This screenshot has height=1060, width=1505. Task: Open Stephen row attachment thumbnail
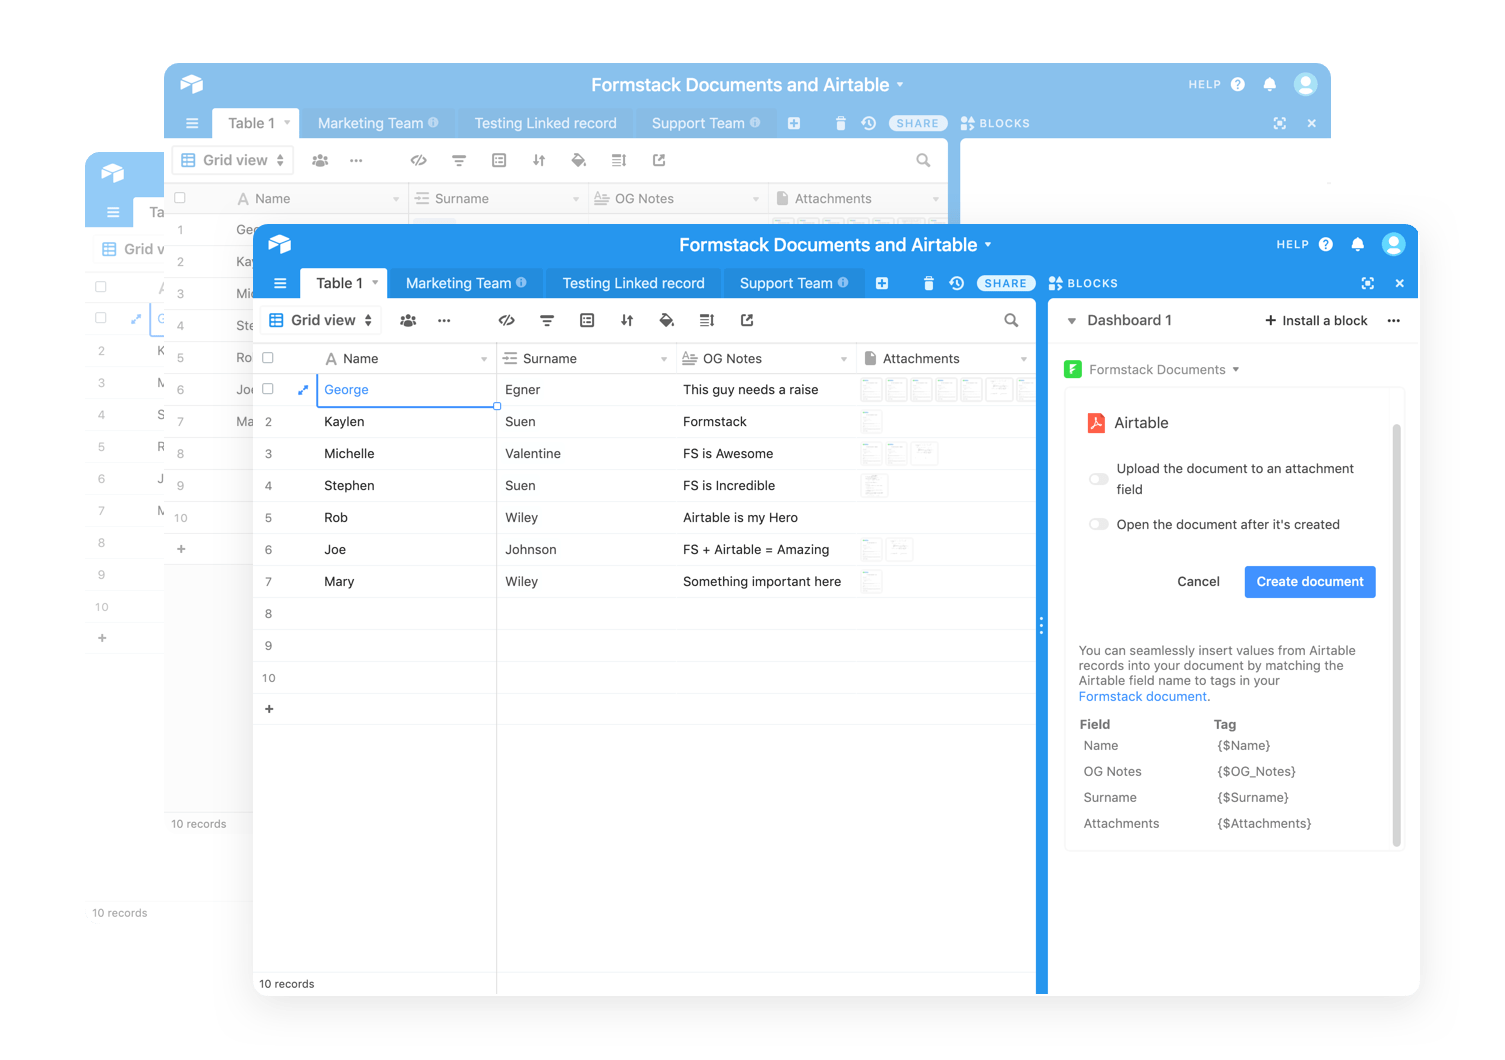873,486
